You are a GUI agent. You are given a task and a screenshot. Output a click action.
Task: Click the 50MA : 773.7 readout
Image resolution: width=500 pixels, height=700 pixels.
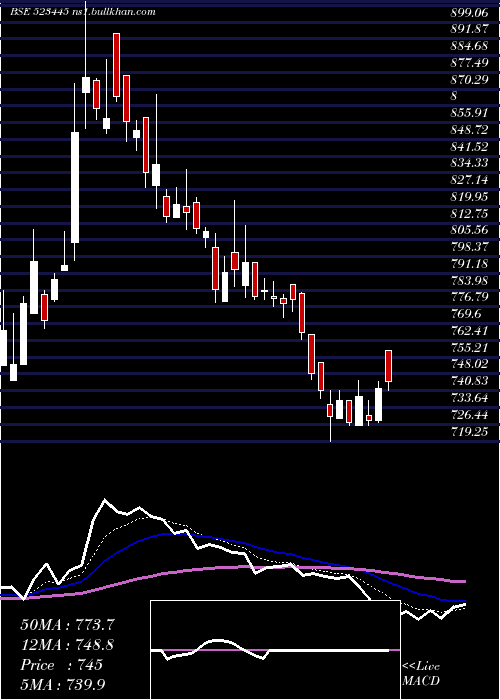pos(67,625)
